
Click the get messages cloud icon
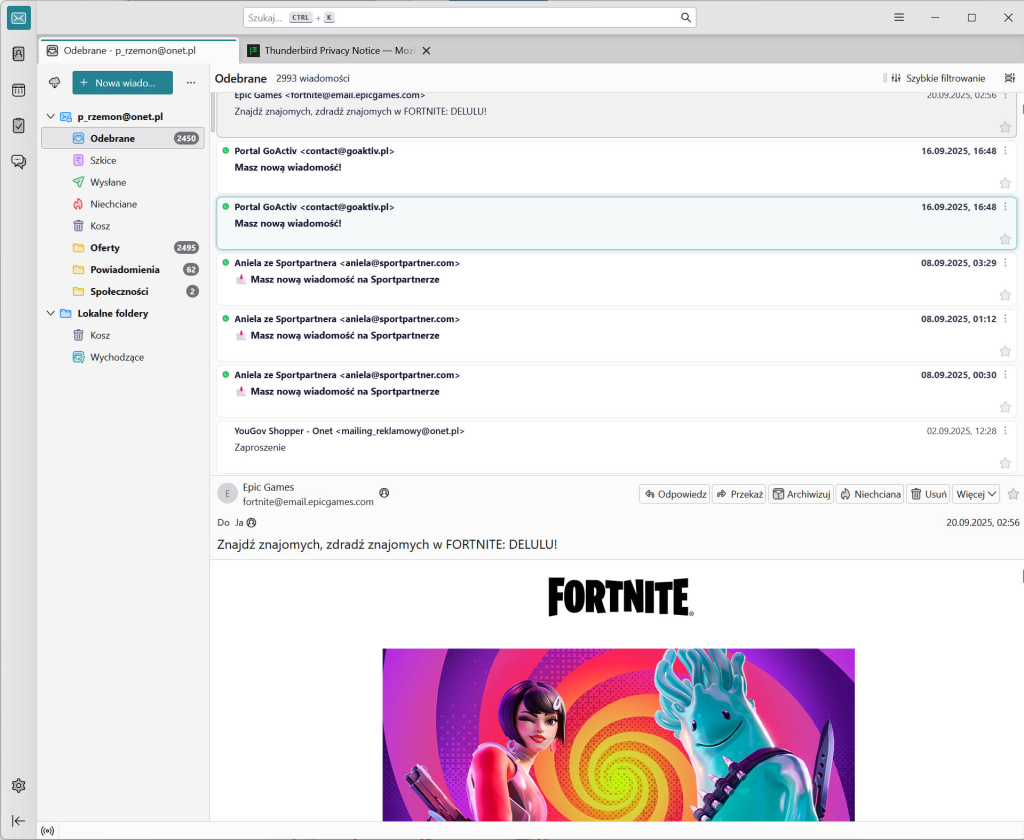(x=54, y=82)
